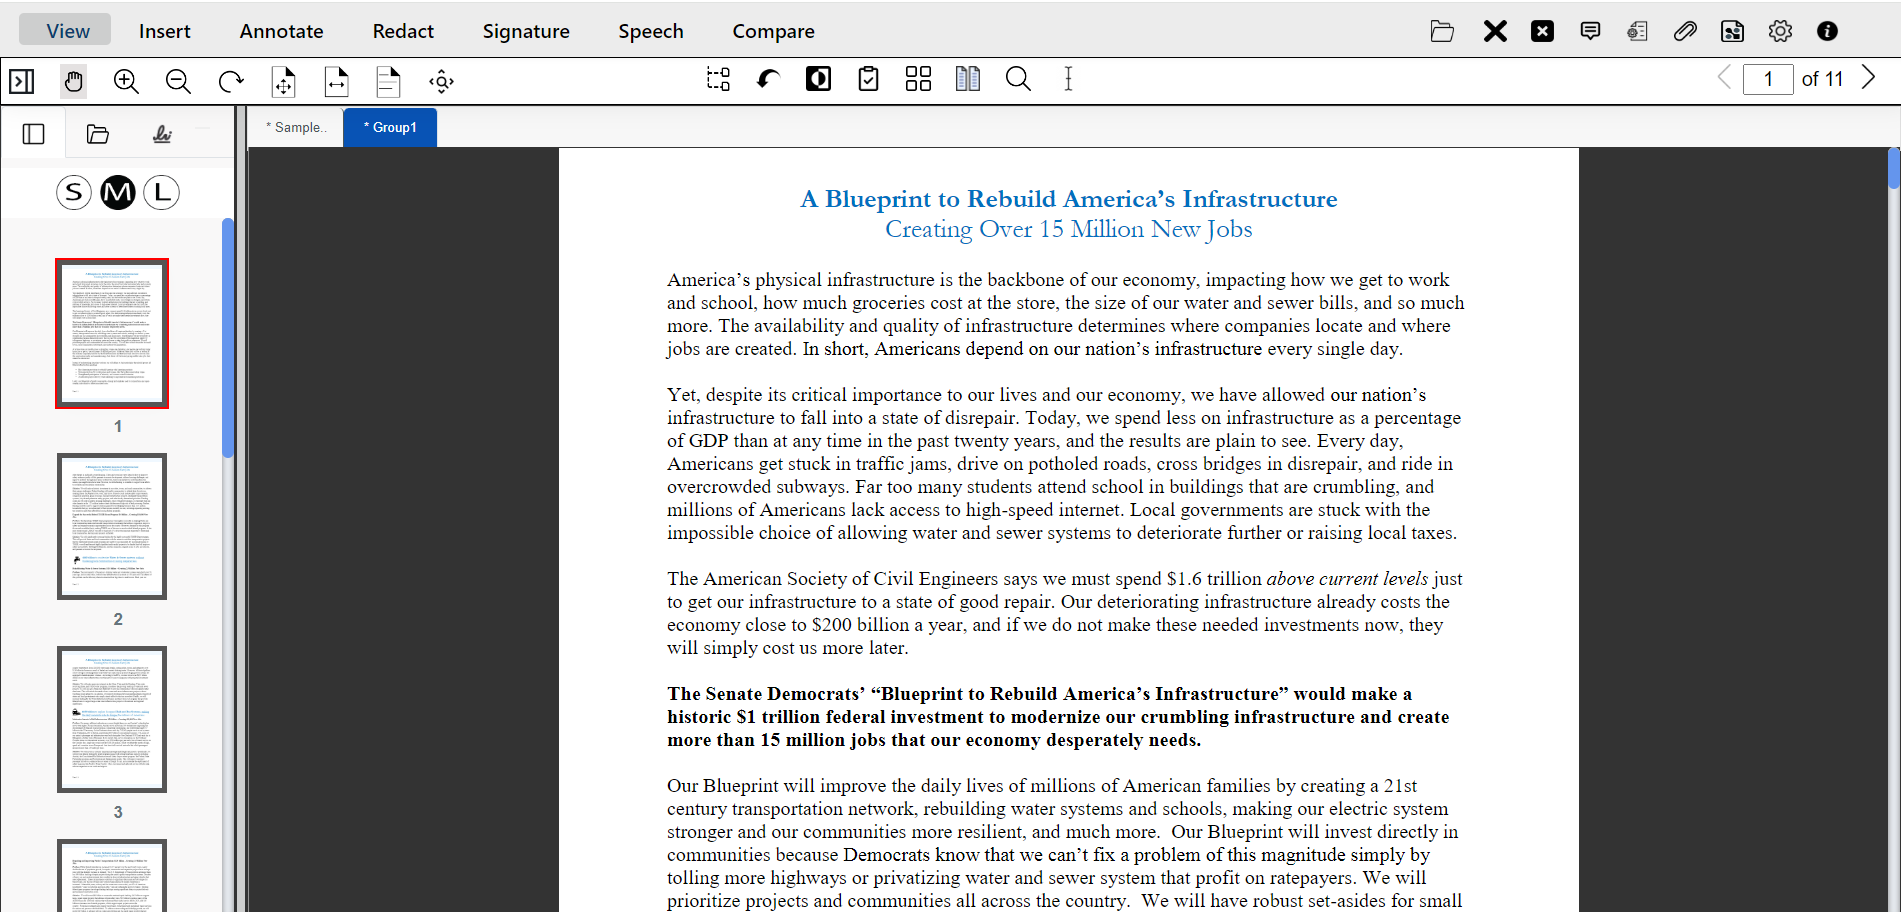The width and height of the screenshot is (1901, 912).
Task: Collapse using the previous page chevron
Action: (1723, 77)
